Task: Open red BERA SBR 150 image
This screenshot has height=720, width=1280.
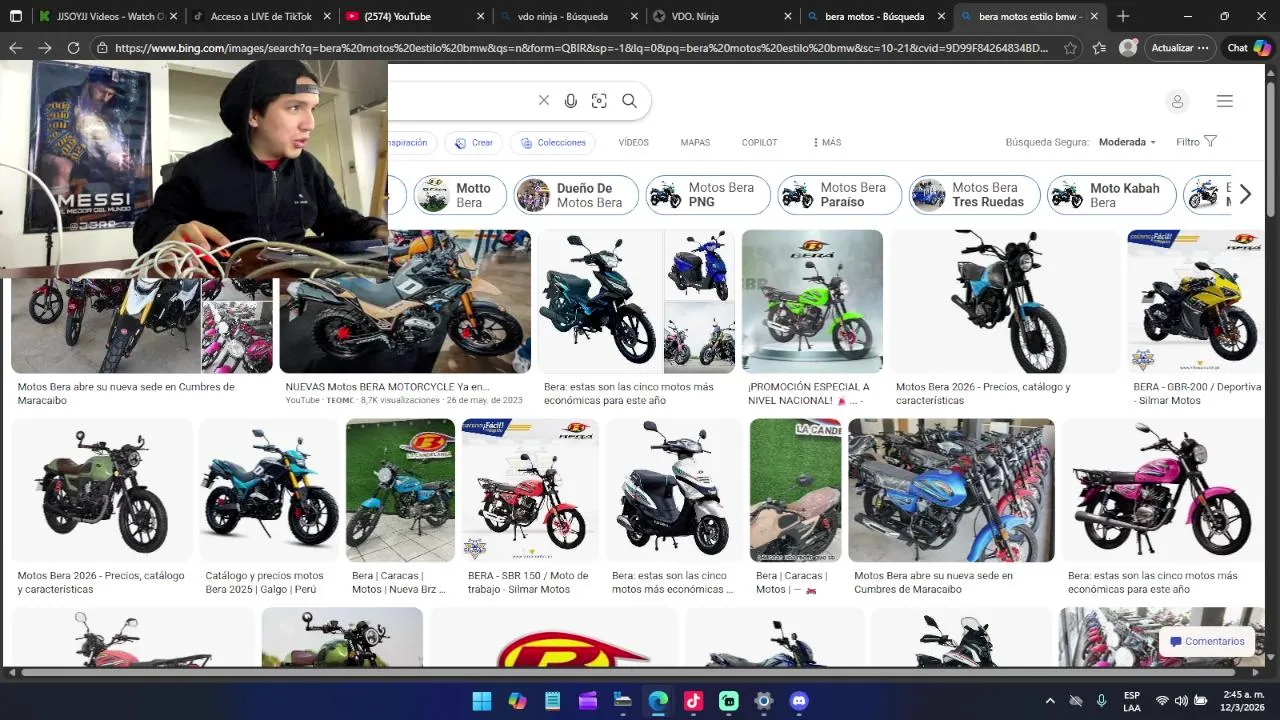Action: (x=529, y=490)
